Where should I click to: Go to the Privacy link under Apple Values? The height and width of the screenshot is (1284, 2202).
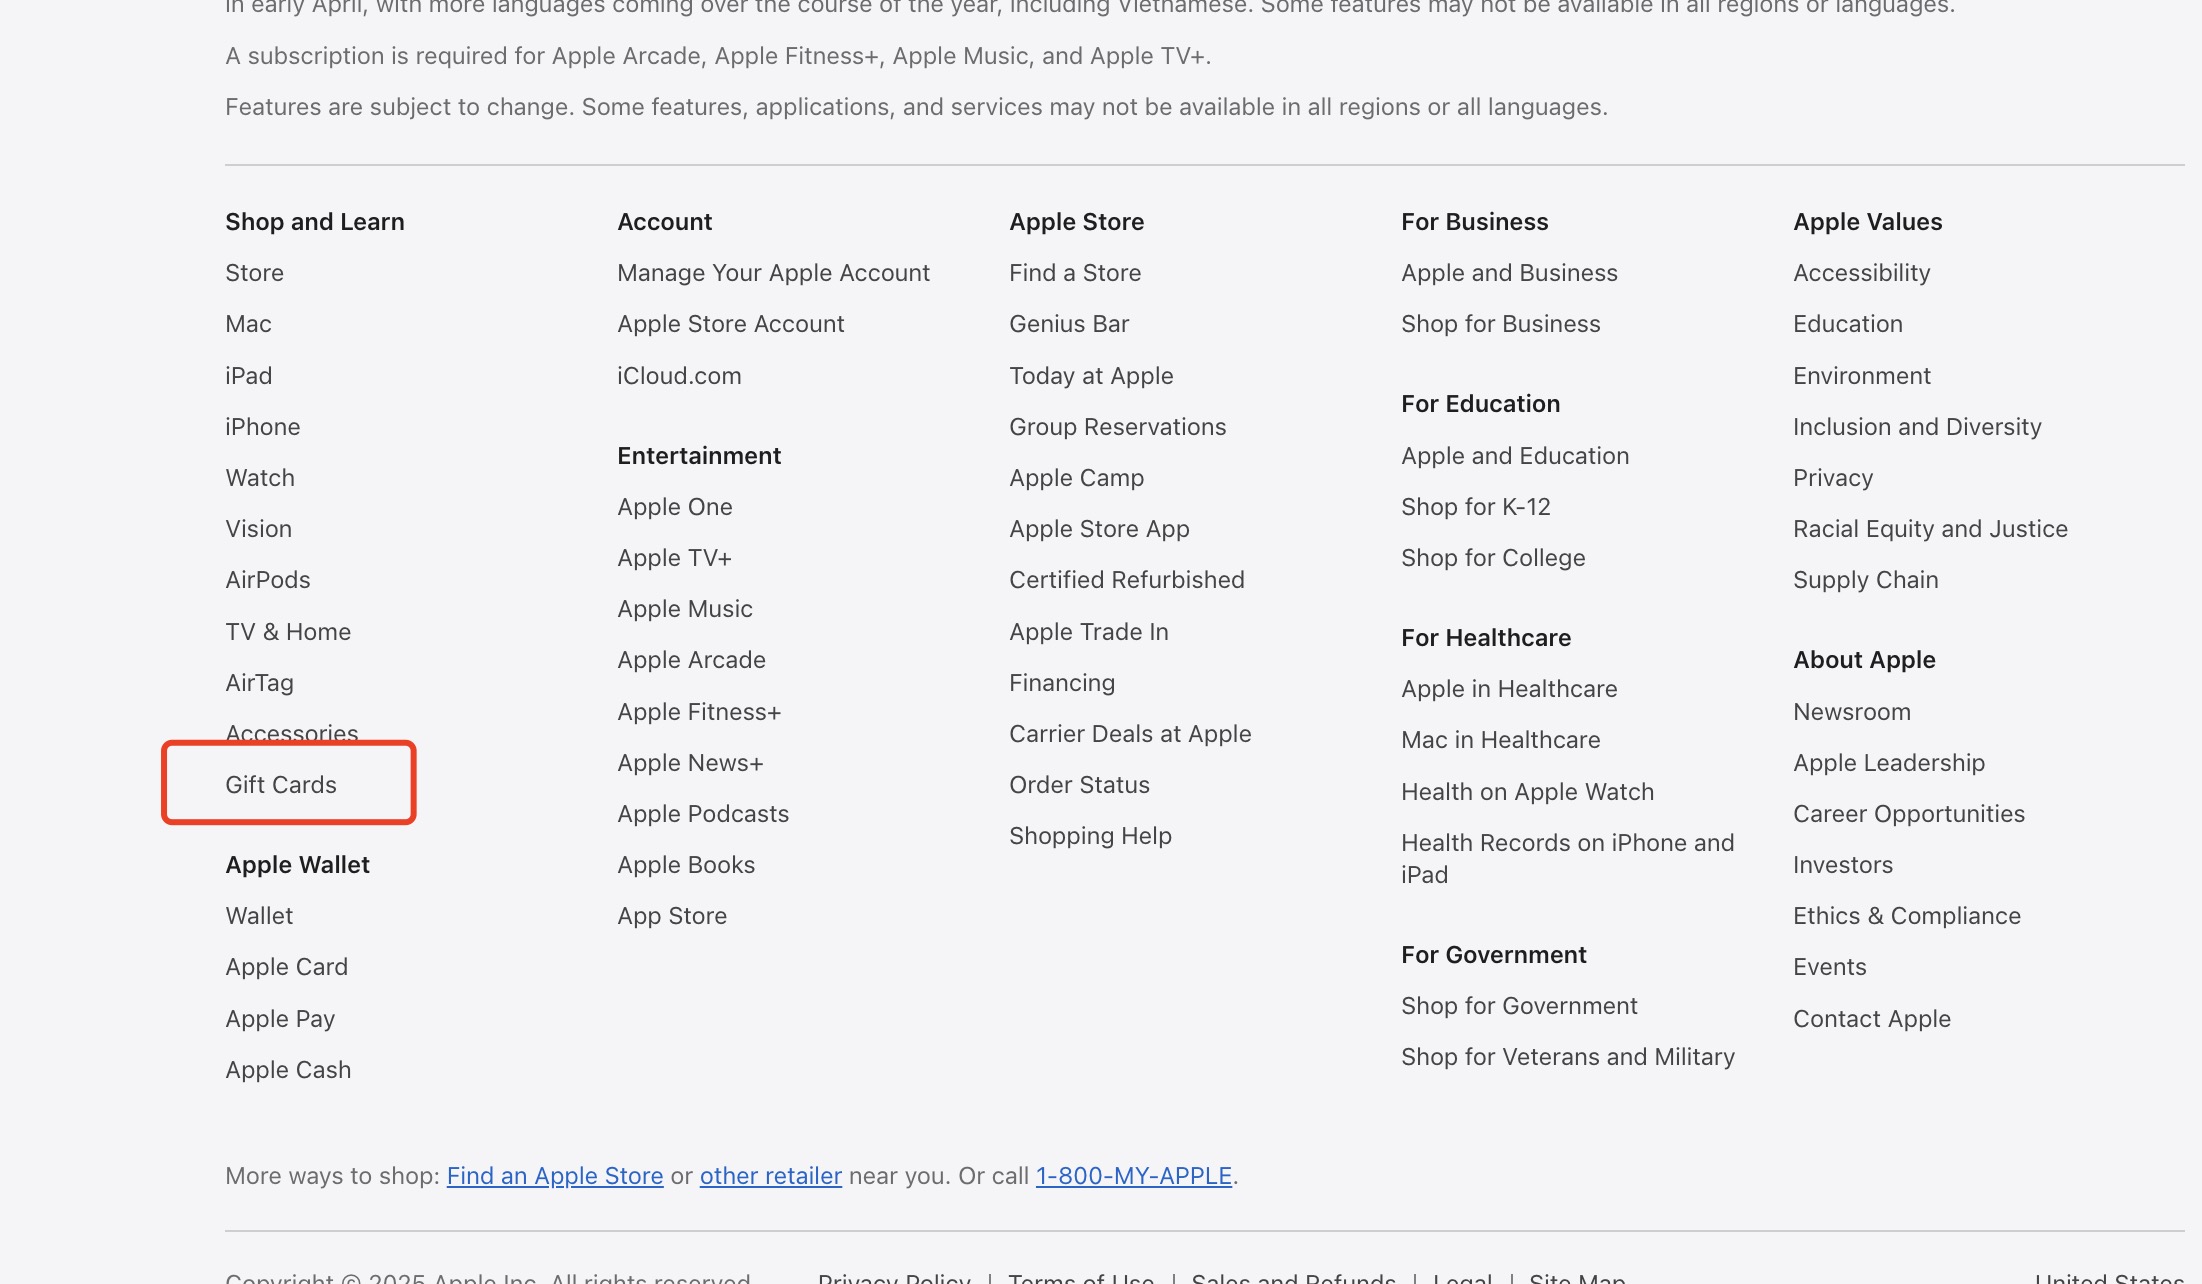coord(1832,477)
